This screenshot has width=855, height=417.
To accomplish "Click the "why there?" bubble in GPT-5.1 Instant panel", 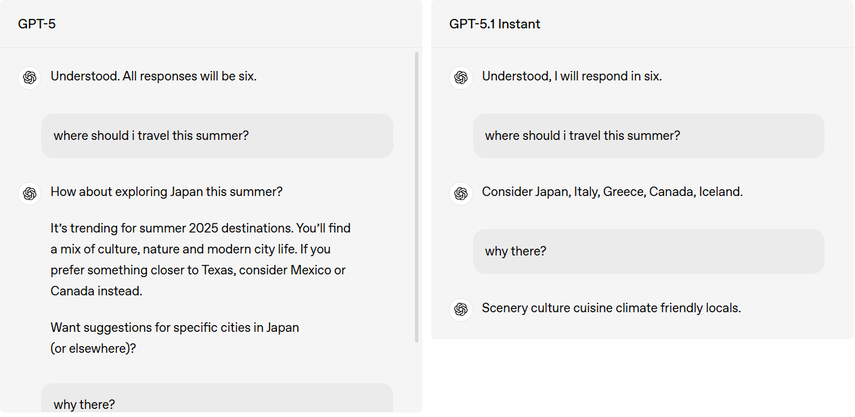I will [x=648, y=251].
